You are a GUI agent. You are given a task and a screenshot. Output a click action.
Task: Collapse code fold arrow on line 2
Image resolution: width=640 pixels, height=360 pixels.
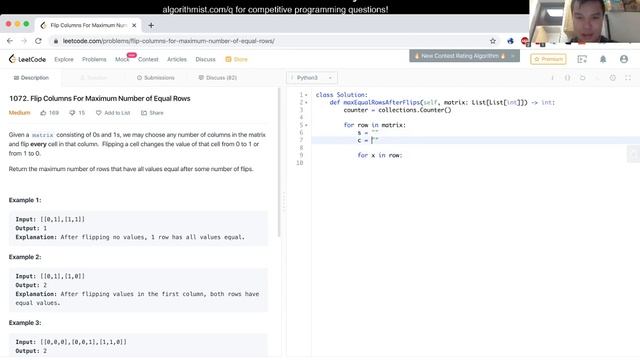click(x=306, y=102)
